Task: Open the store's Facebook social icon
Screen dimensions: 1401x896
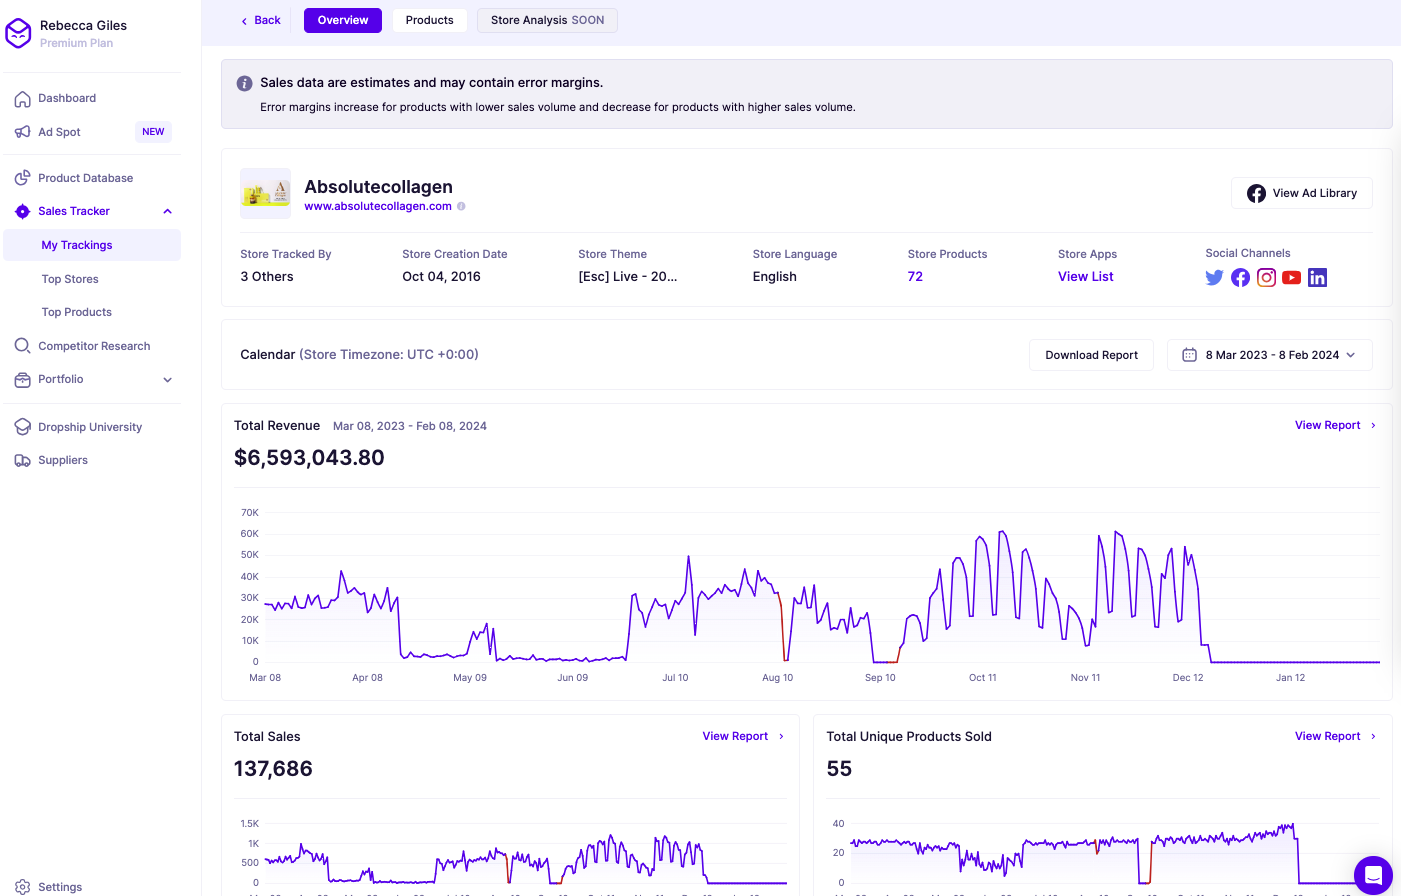Action: 1240,278
